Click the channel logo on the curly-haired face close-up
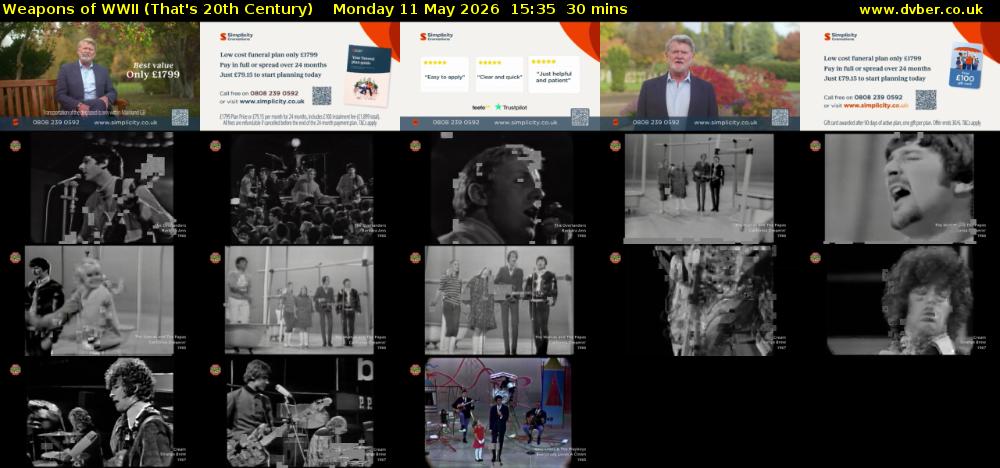 tap(815, 258)
